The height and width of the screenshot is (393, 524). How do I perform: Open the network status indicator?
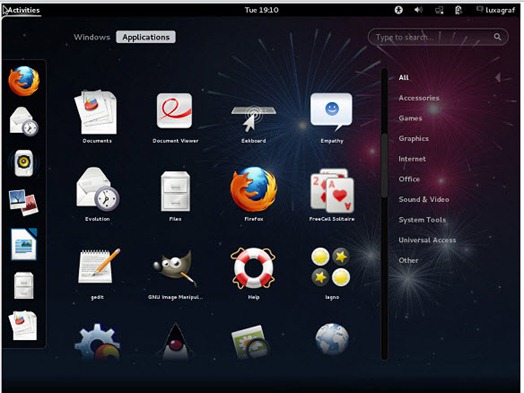[439, 10]
